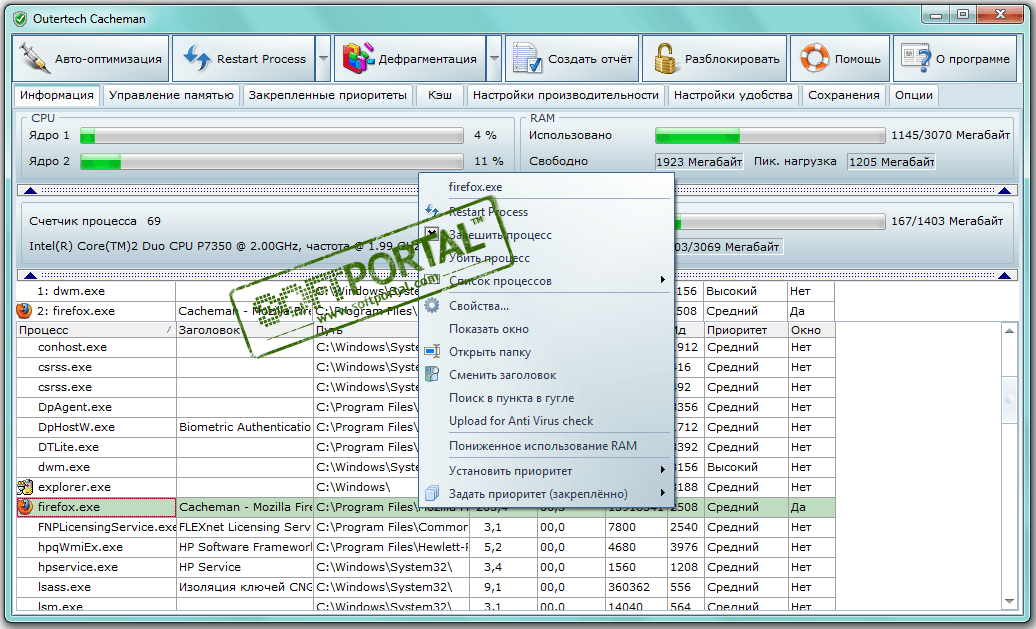The image size is (1036, 629).
Task: Choose Upload for Anti Virus check
Action: coord(546,421)
